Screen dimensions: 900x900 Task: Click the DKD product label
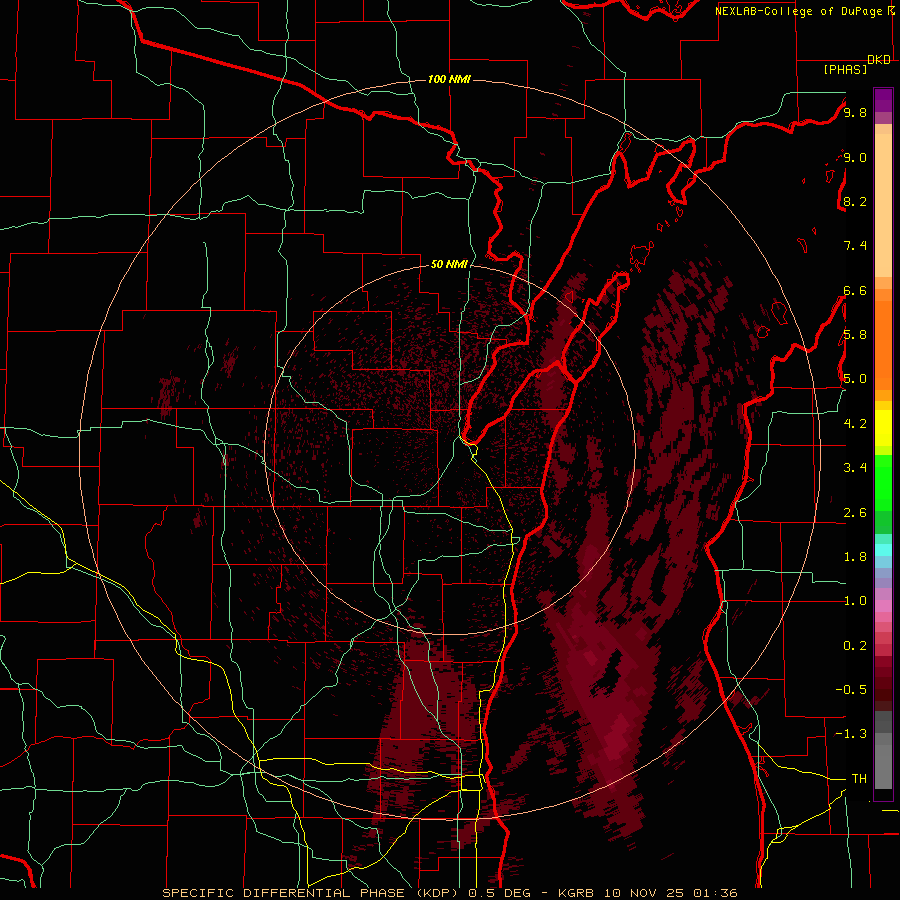pos(879,60)
